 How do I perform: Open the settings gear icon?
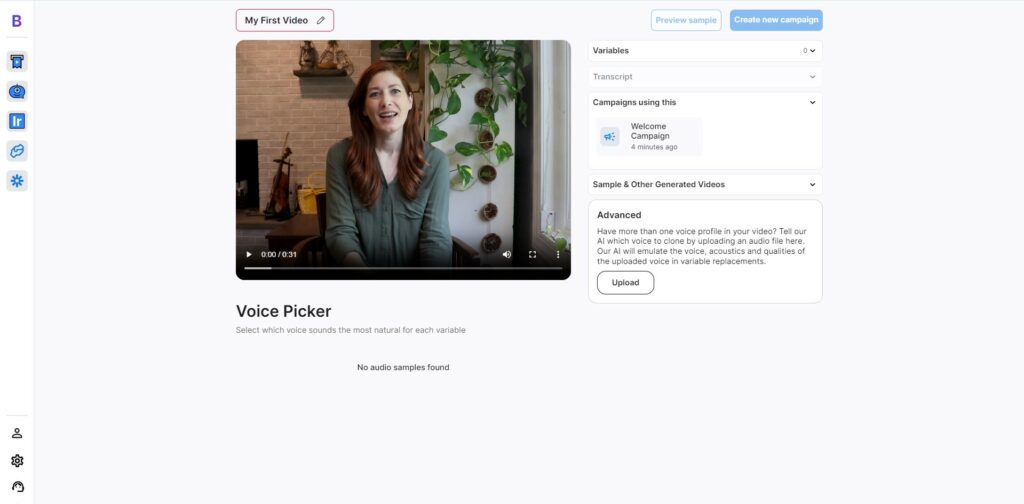[x=17, y=461]
